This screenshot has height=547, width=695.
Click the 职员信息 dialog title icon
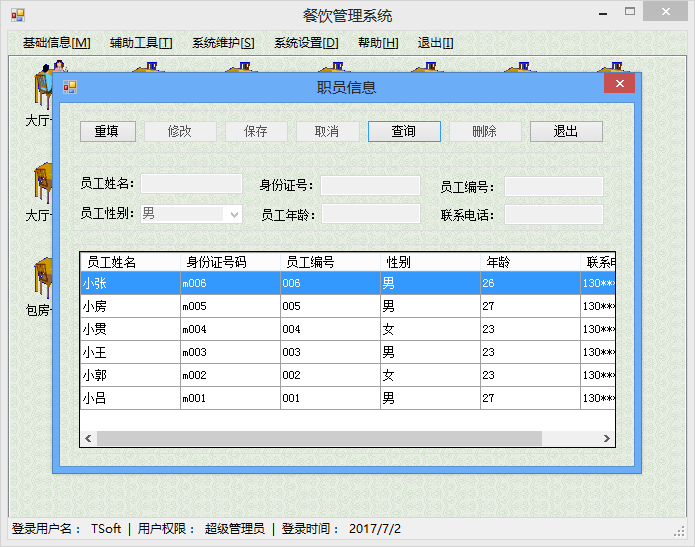click(x=70, y=87)
